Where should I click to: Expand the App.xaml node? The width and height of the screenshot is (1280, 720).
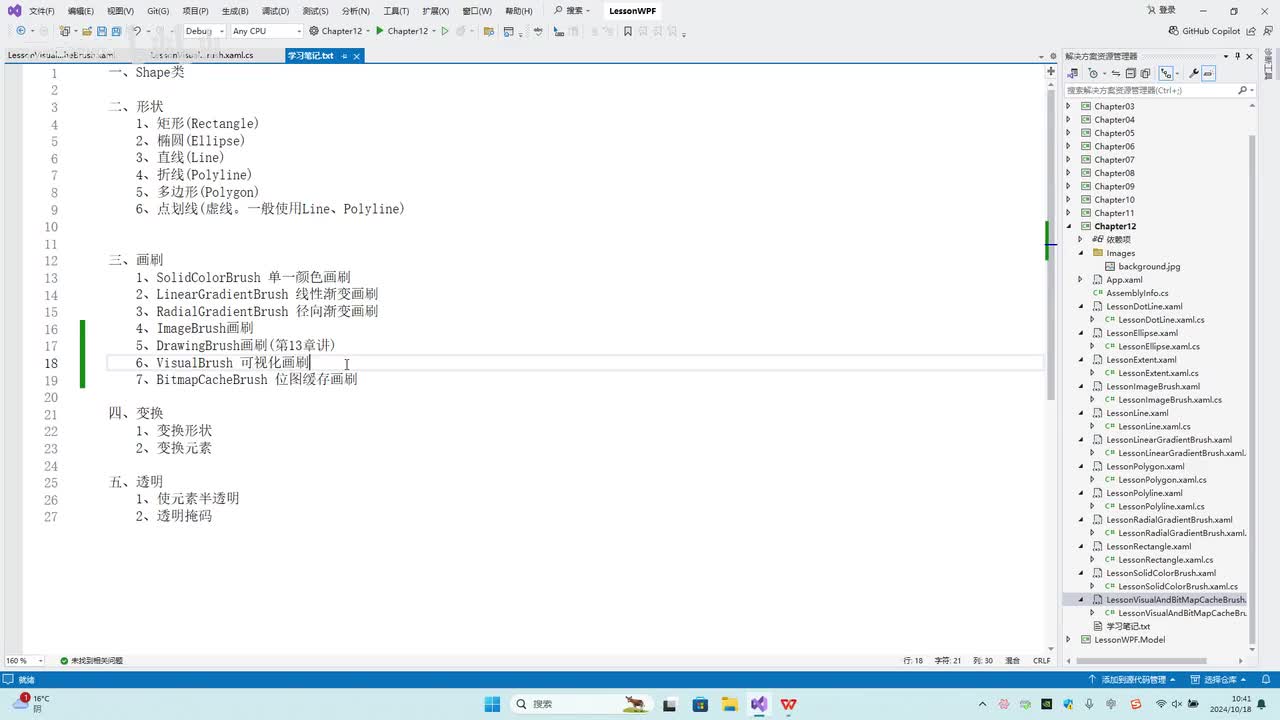[1080, 280]
